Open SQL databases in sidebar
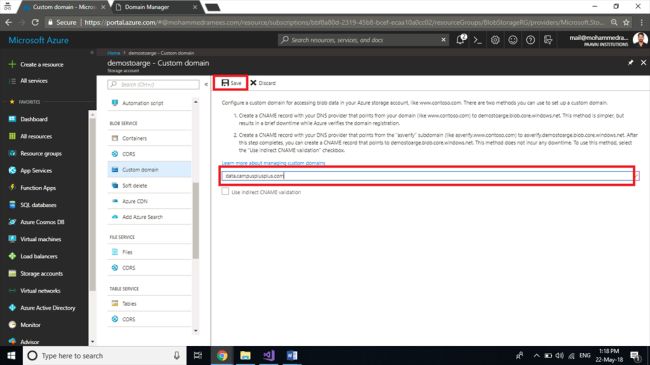The image size is (650, 365). coord(32,205)
